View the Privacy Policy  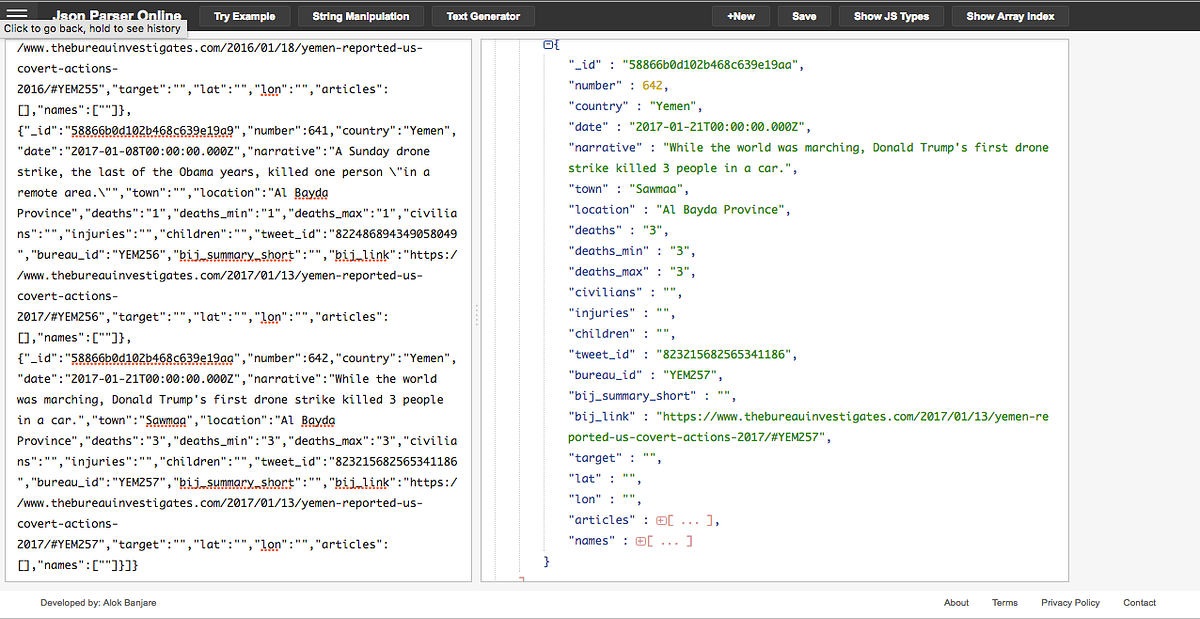(1070, 602)
